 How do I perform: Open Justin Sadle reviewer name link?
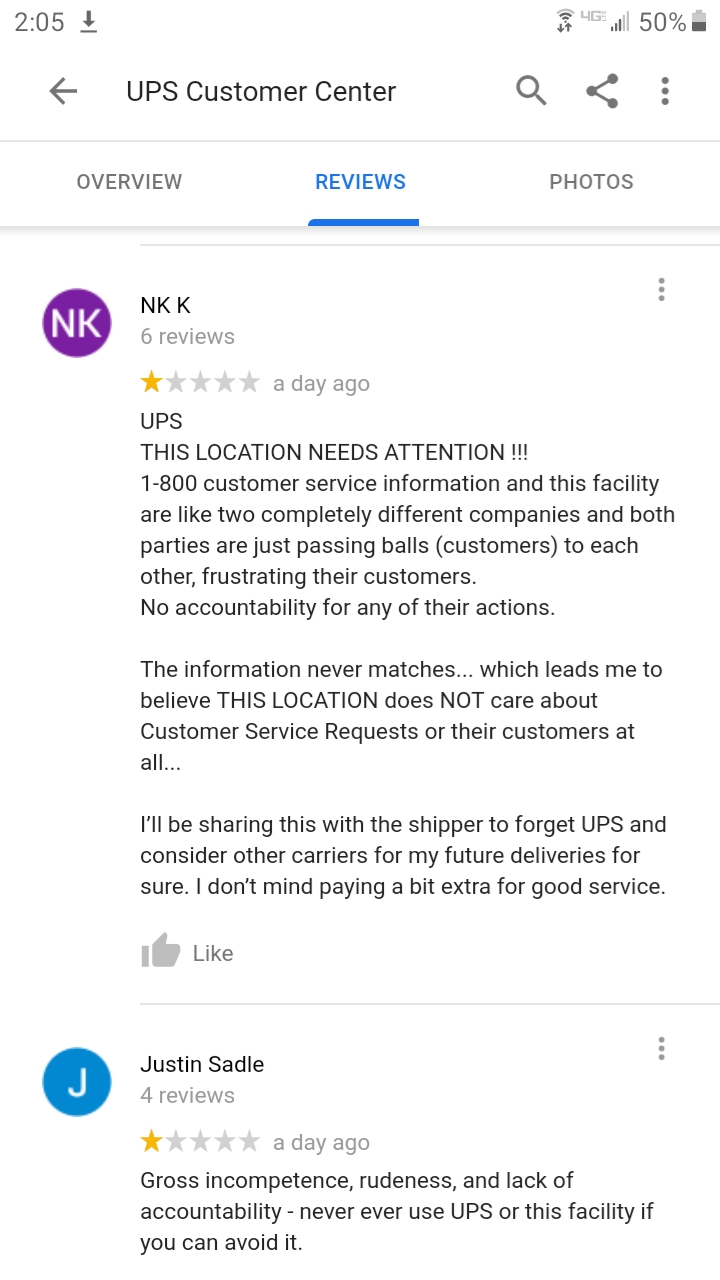pos(202,1064)
